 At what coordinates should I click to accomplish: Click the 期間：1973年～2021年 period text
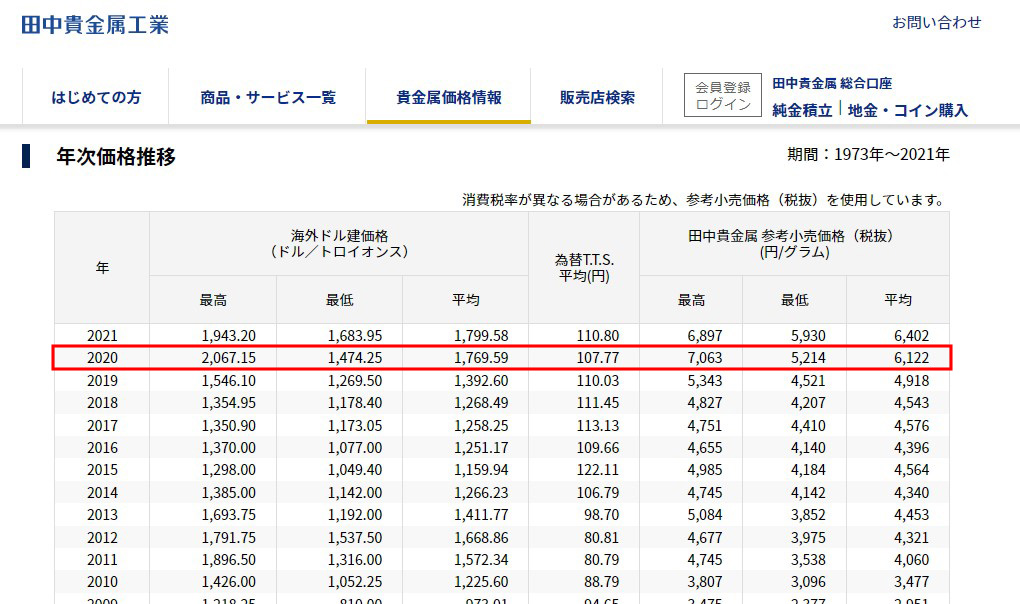(868, 155)
